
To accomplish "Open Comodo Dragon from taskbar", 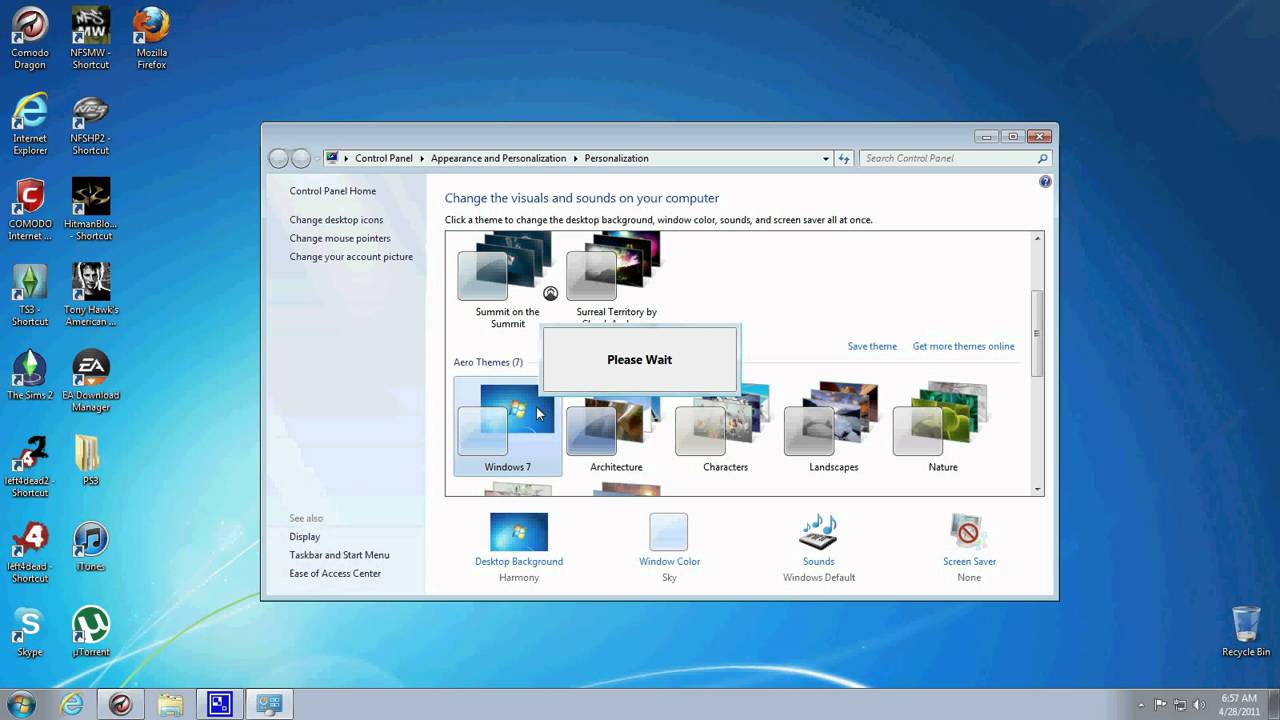I will tap(121, 704).
